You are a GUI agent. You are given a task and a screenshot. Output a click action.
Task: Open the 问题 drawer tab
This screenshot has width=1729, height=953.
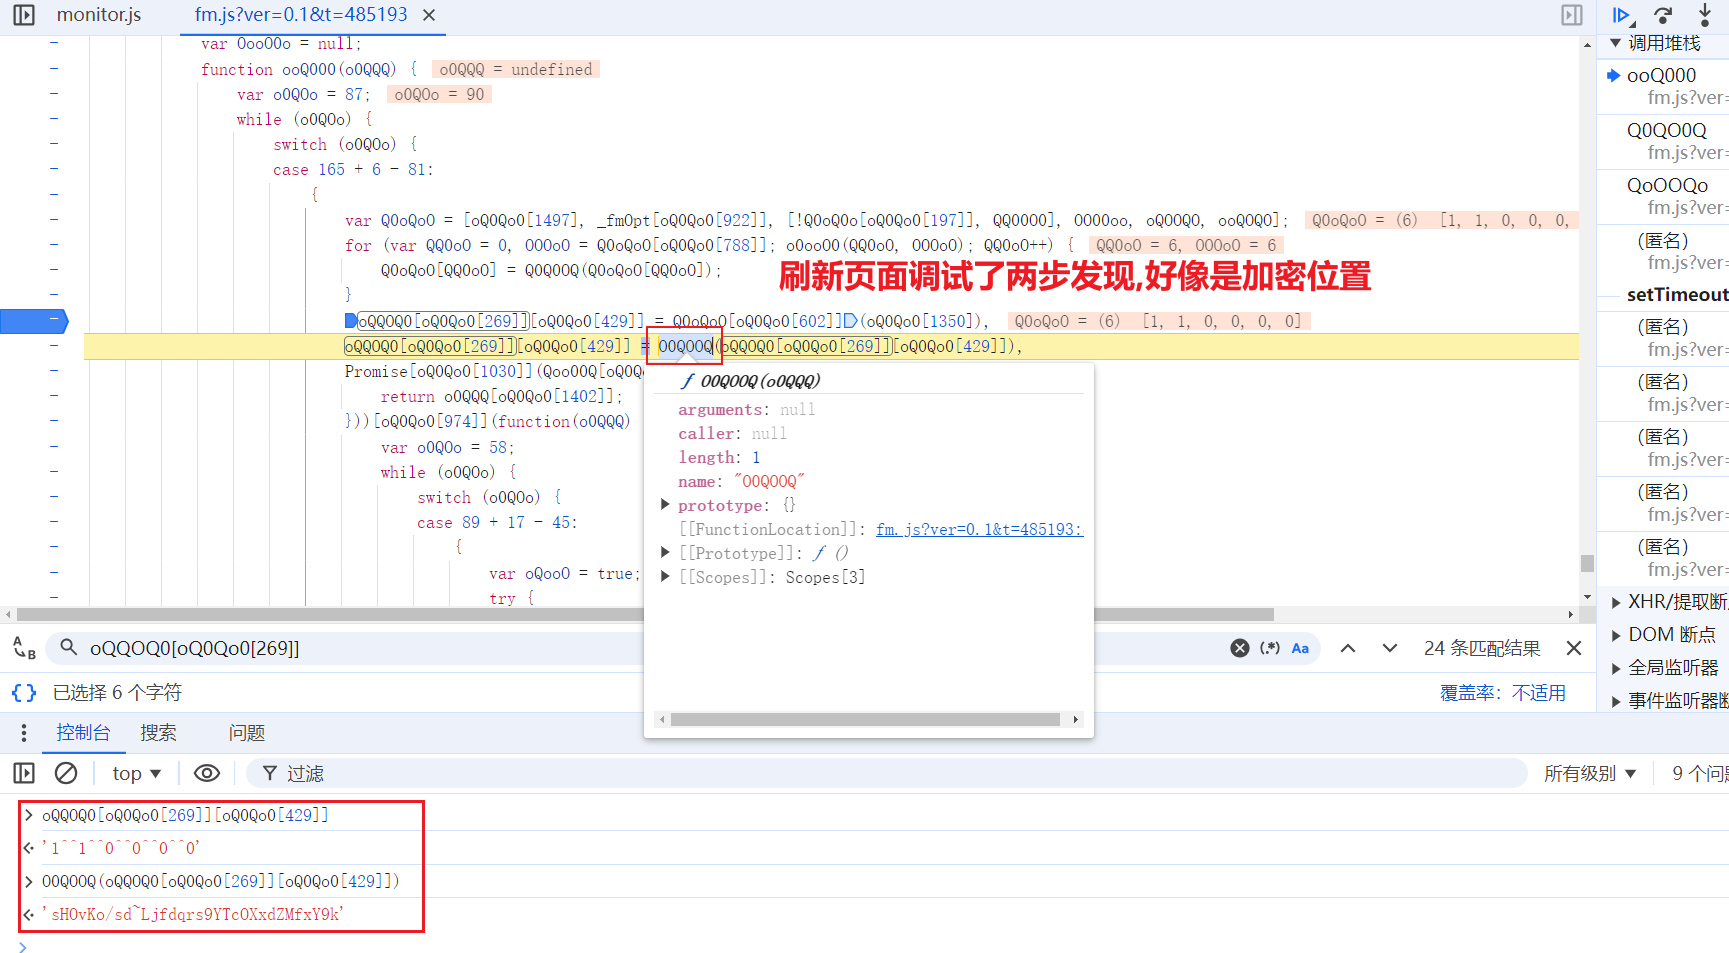(246, 733)
